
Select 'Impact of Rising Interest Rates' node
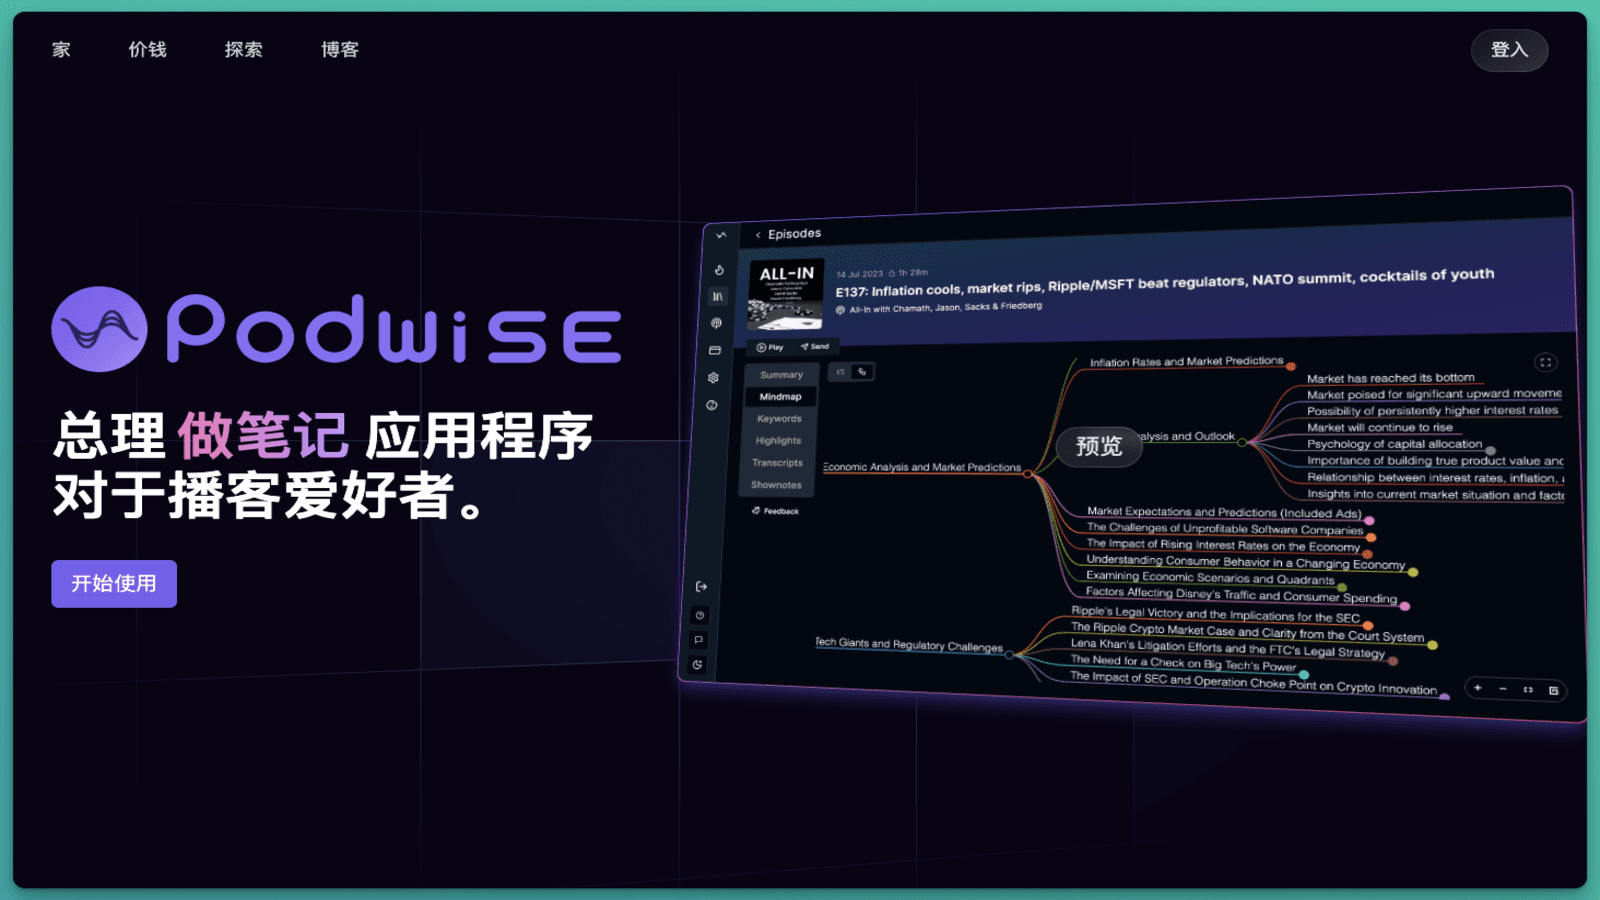(1223, 545)
